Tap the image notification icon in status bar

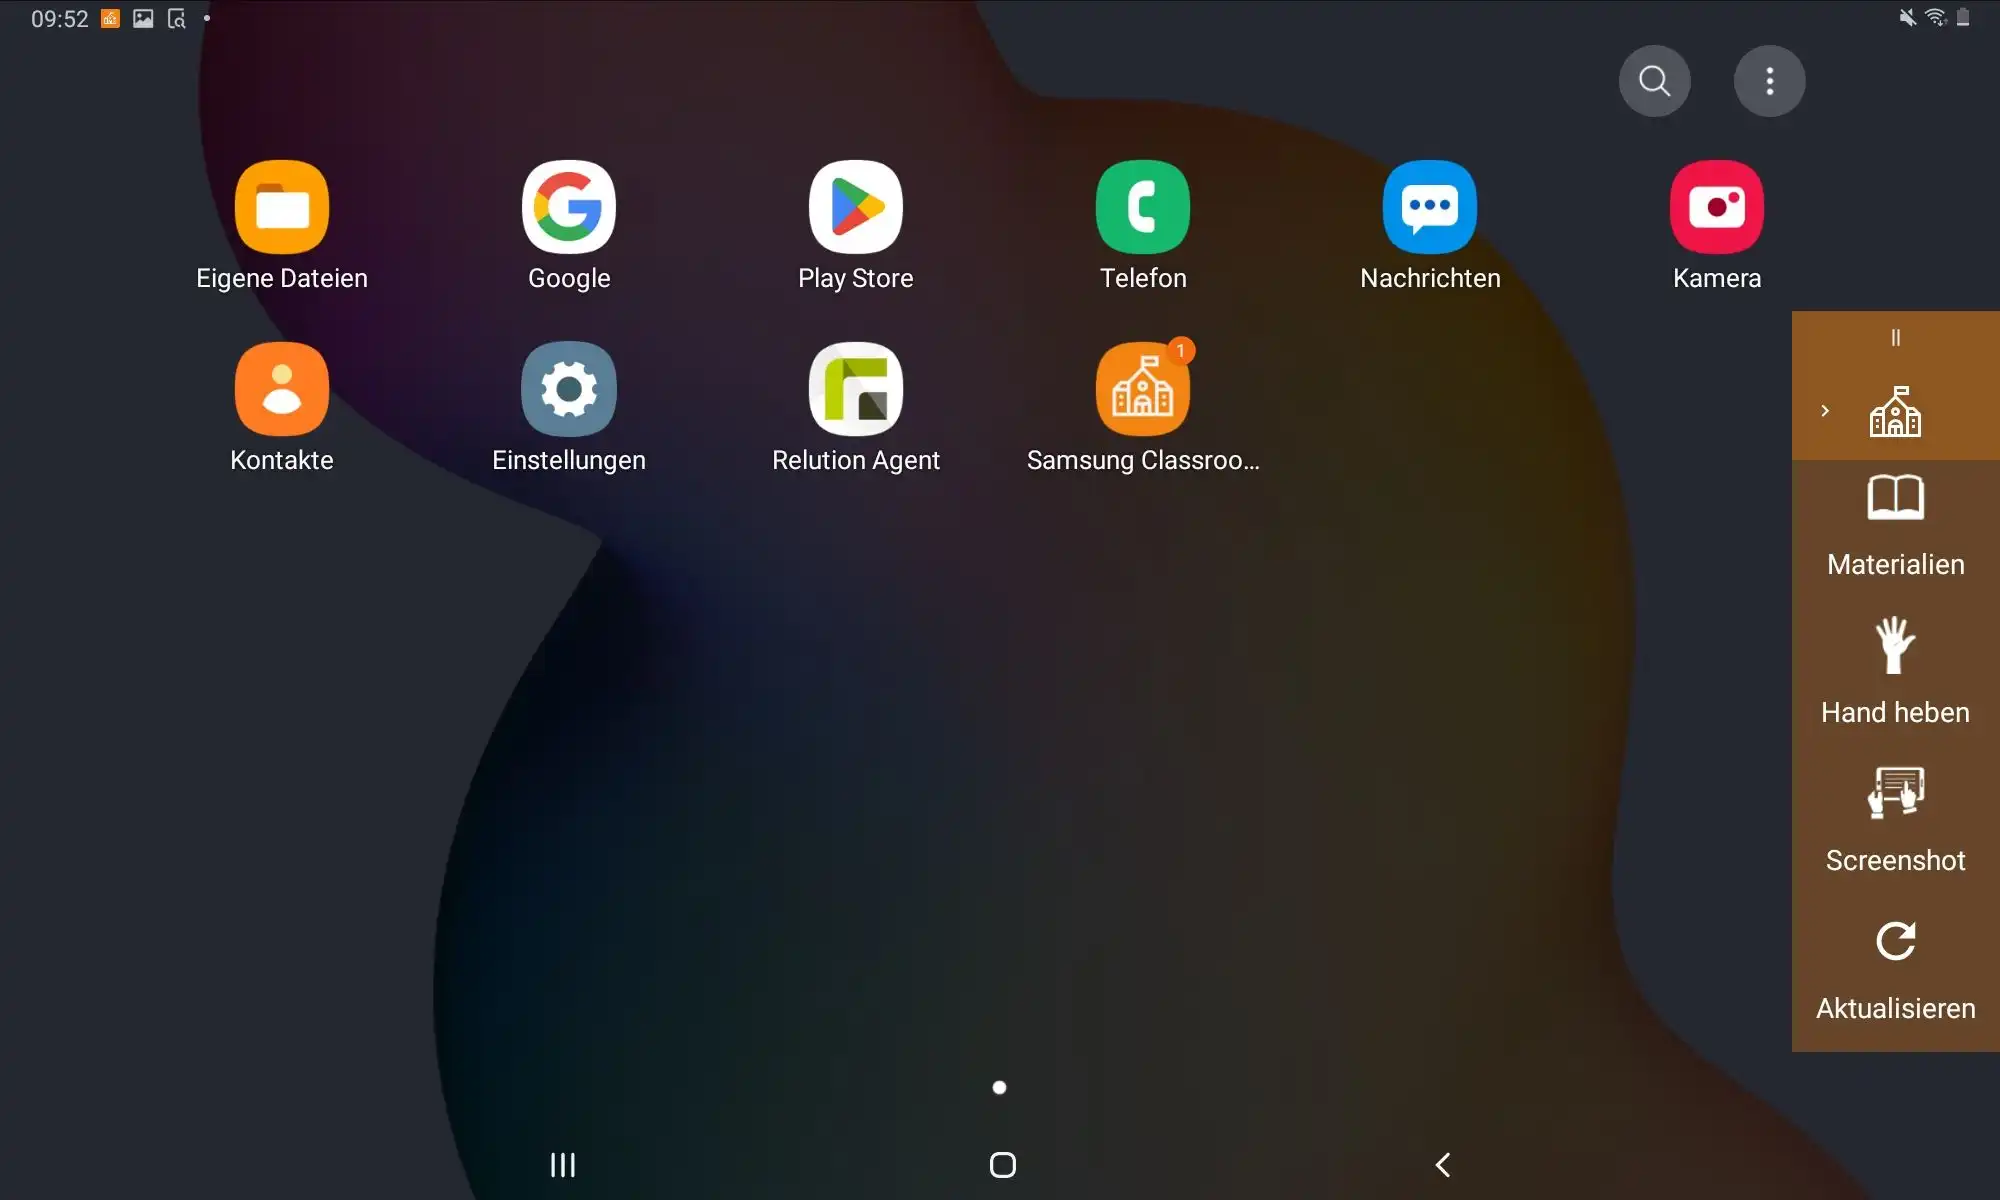click(143, 18)
